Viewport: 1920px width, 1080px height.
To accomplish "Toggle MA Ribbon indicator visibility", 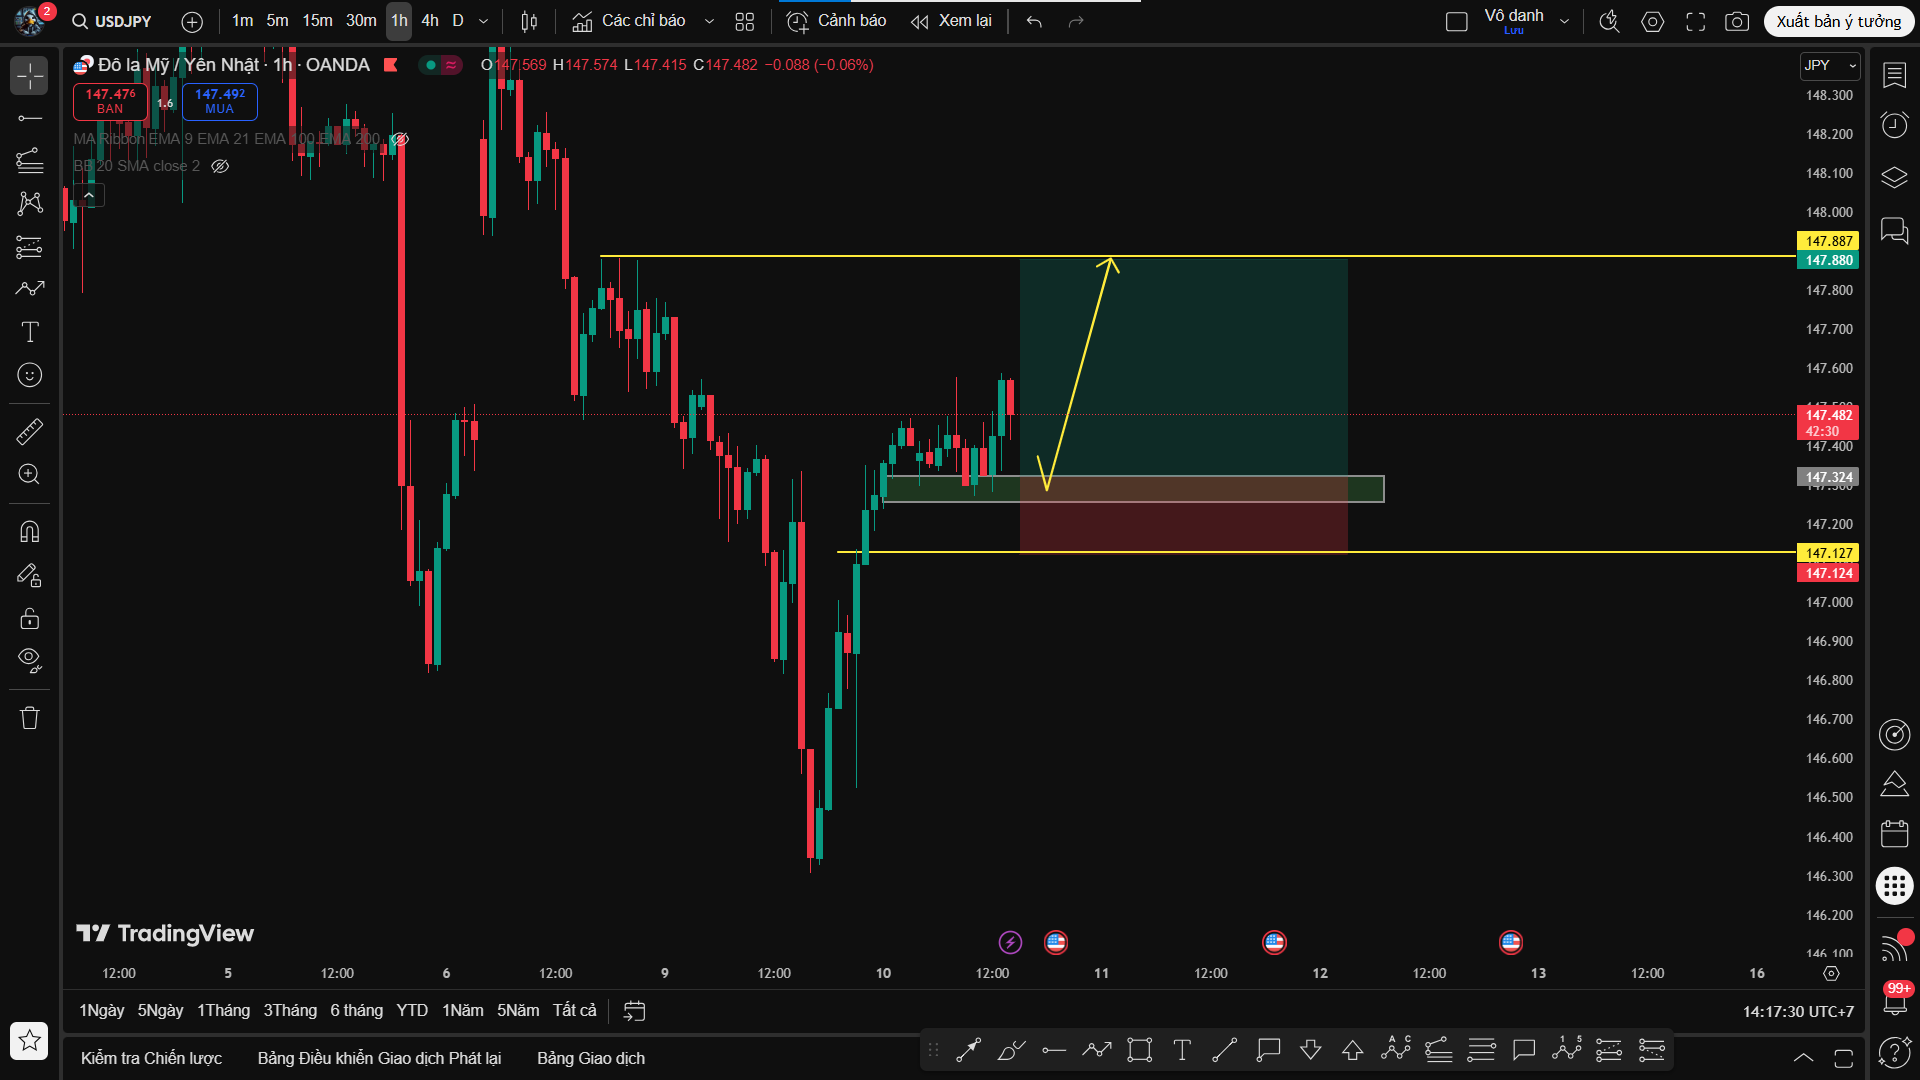I will pyautogui.click(x=399, y=139).
